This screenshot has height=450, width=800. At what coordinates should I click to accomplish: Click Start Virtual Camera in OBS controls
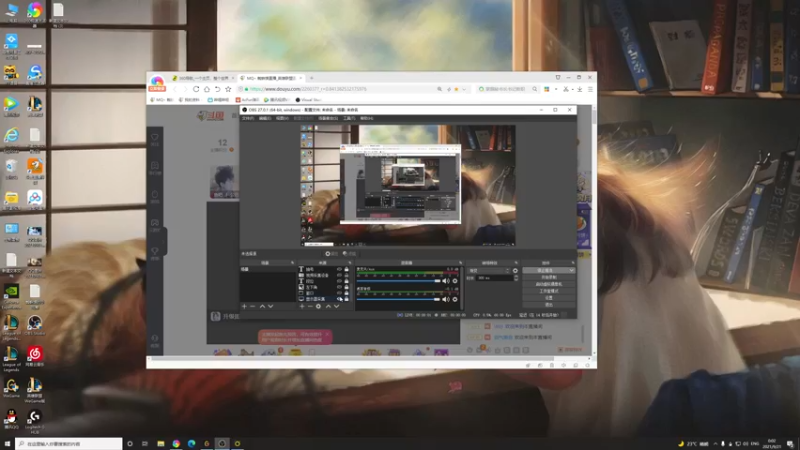point(548,284)
